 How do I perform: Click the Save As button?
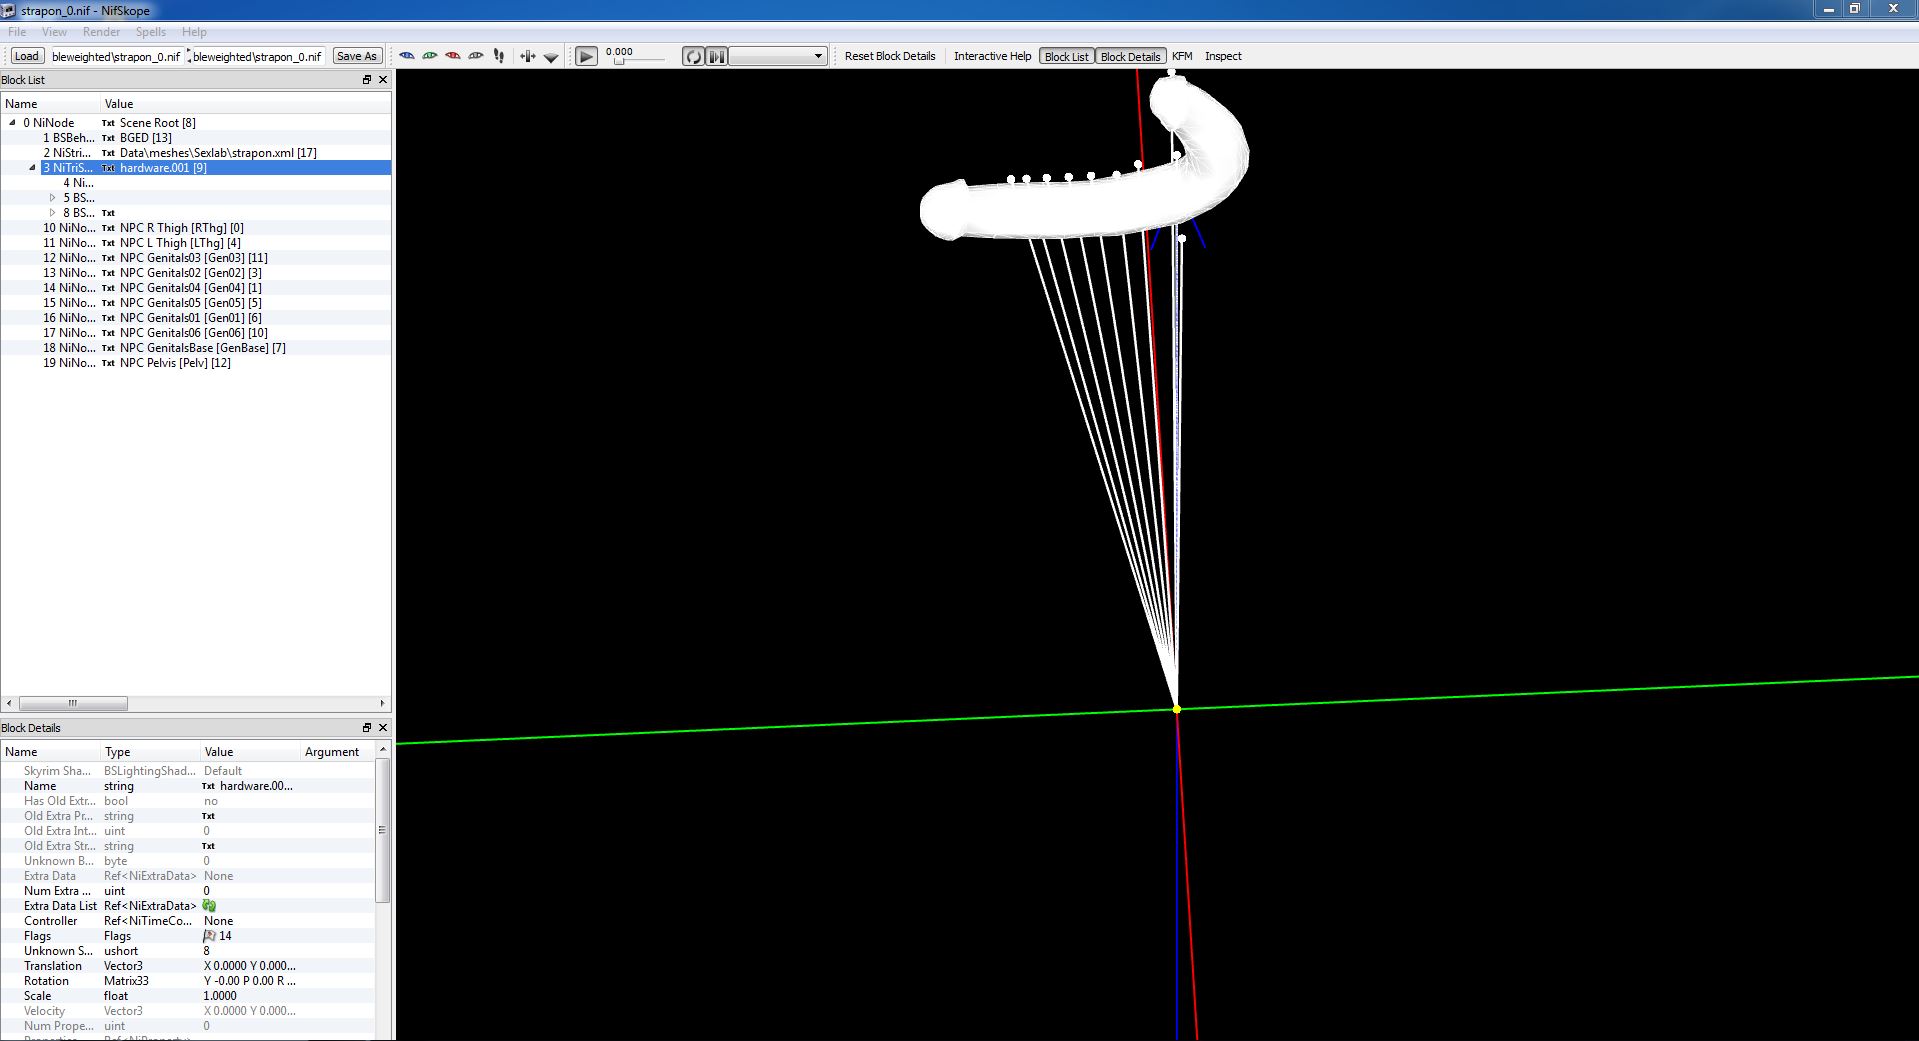coord(357,57)
